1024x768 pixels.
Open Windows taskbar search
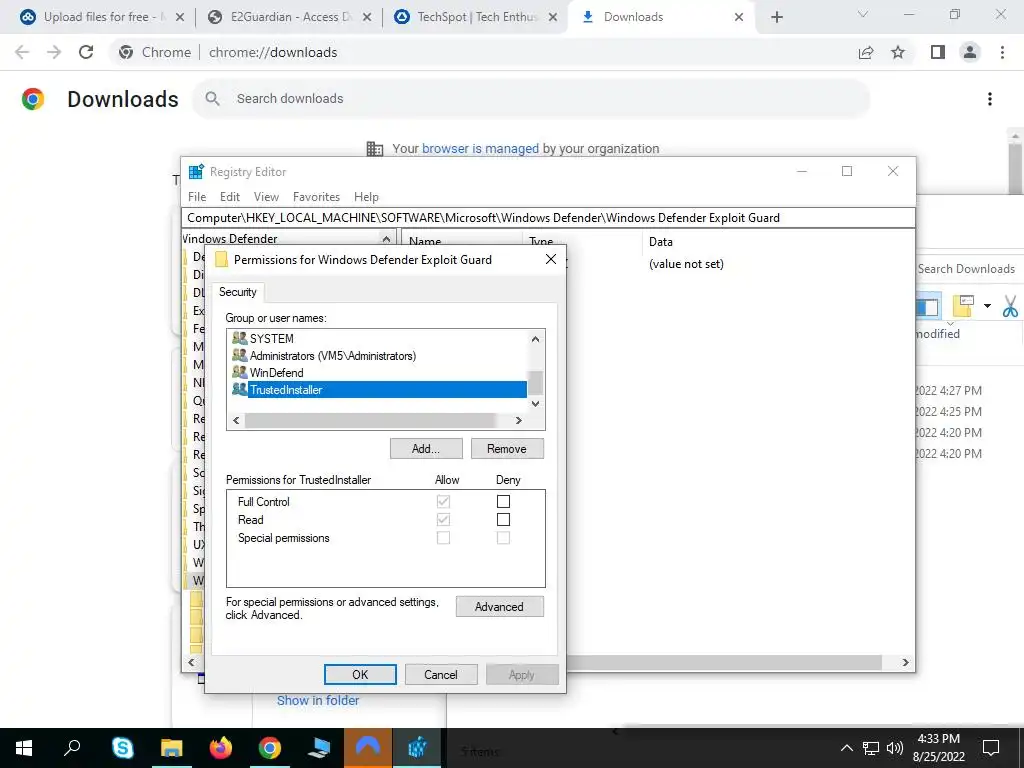(72, 748)
